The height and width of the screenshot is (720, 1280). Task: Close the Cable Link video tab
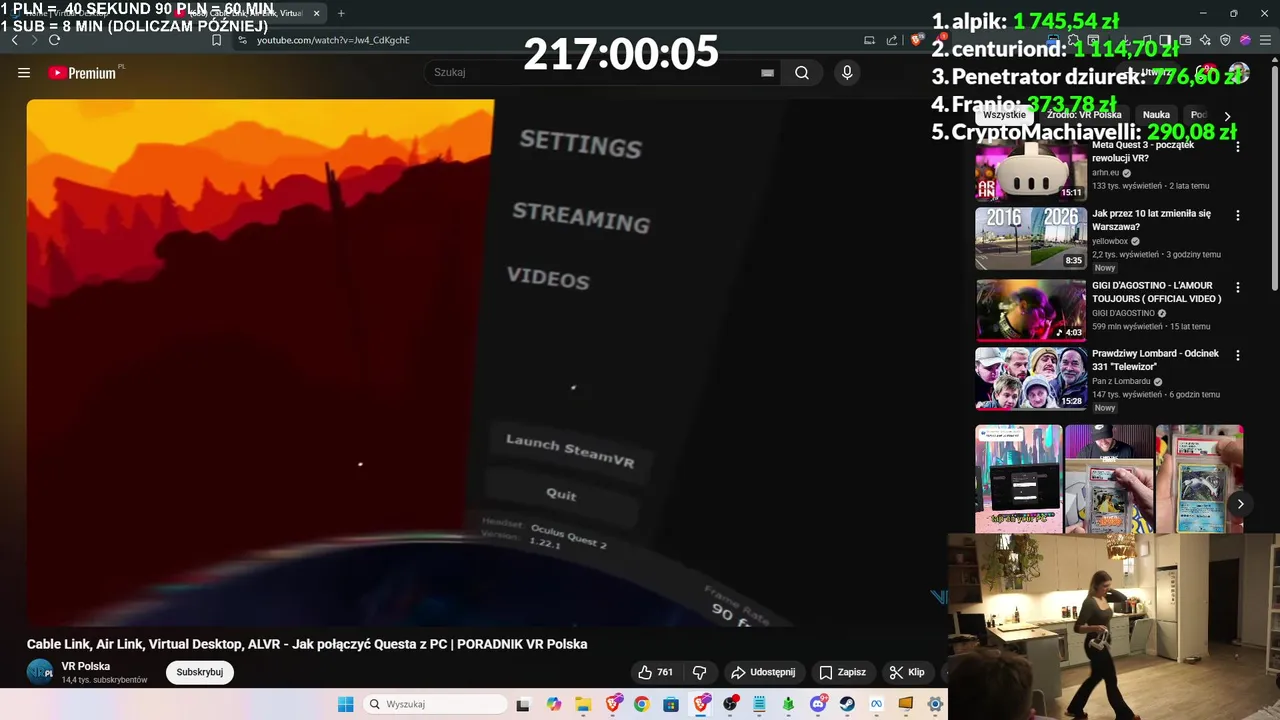point(317,13)
